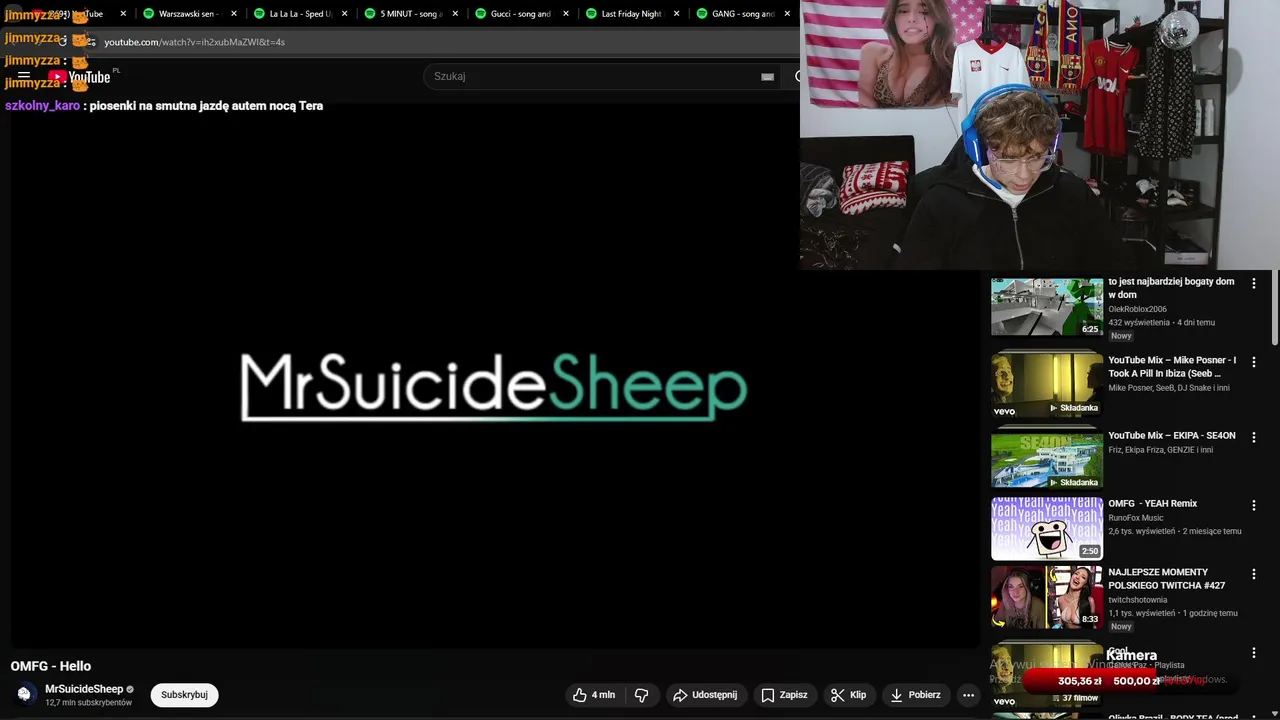The height and width of the screenshot is (720, 1280).
Task: Open 'to jest najbardziej bogaty dom' title
Action: 1171,288
